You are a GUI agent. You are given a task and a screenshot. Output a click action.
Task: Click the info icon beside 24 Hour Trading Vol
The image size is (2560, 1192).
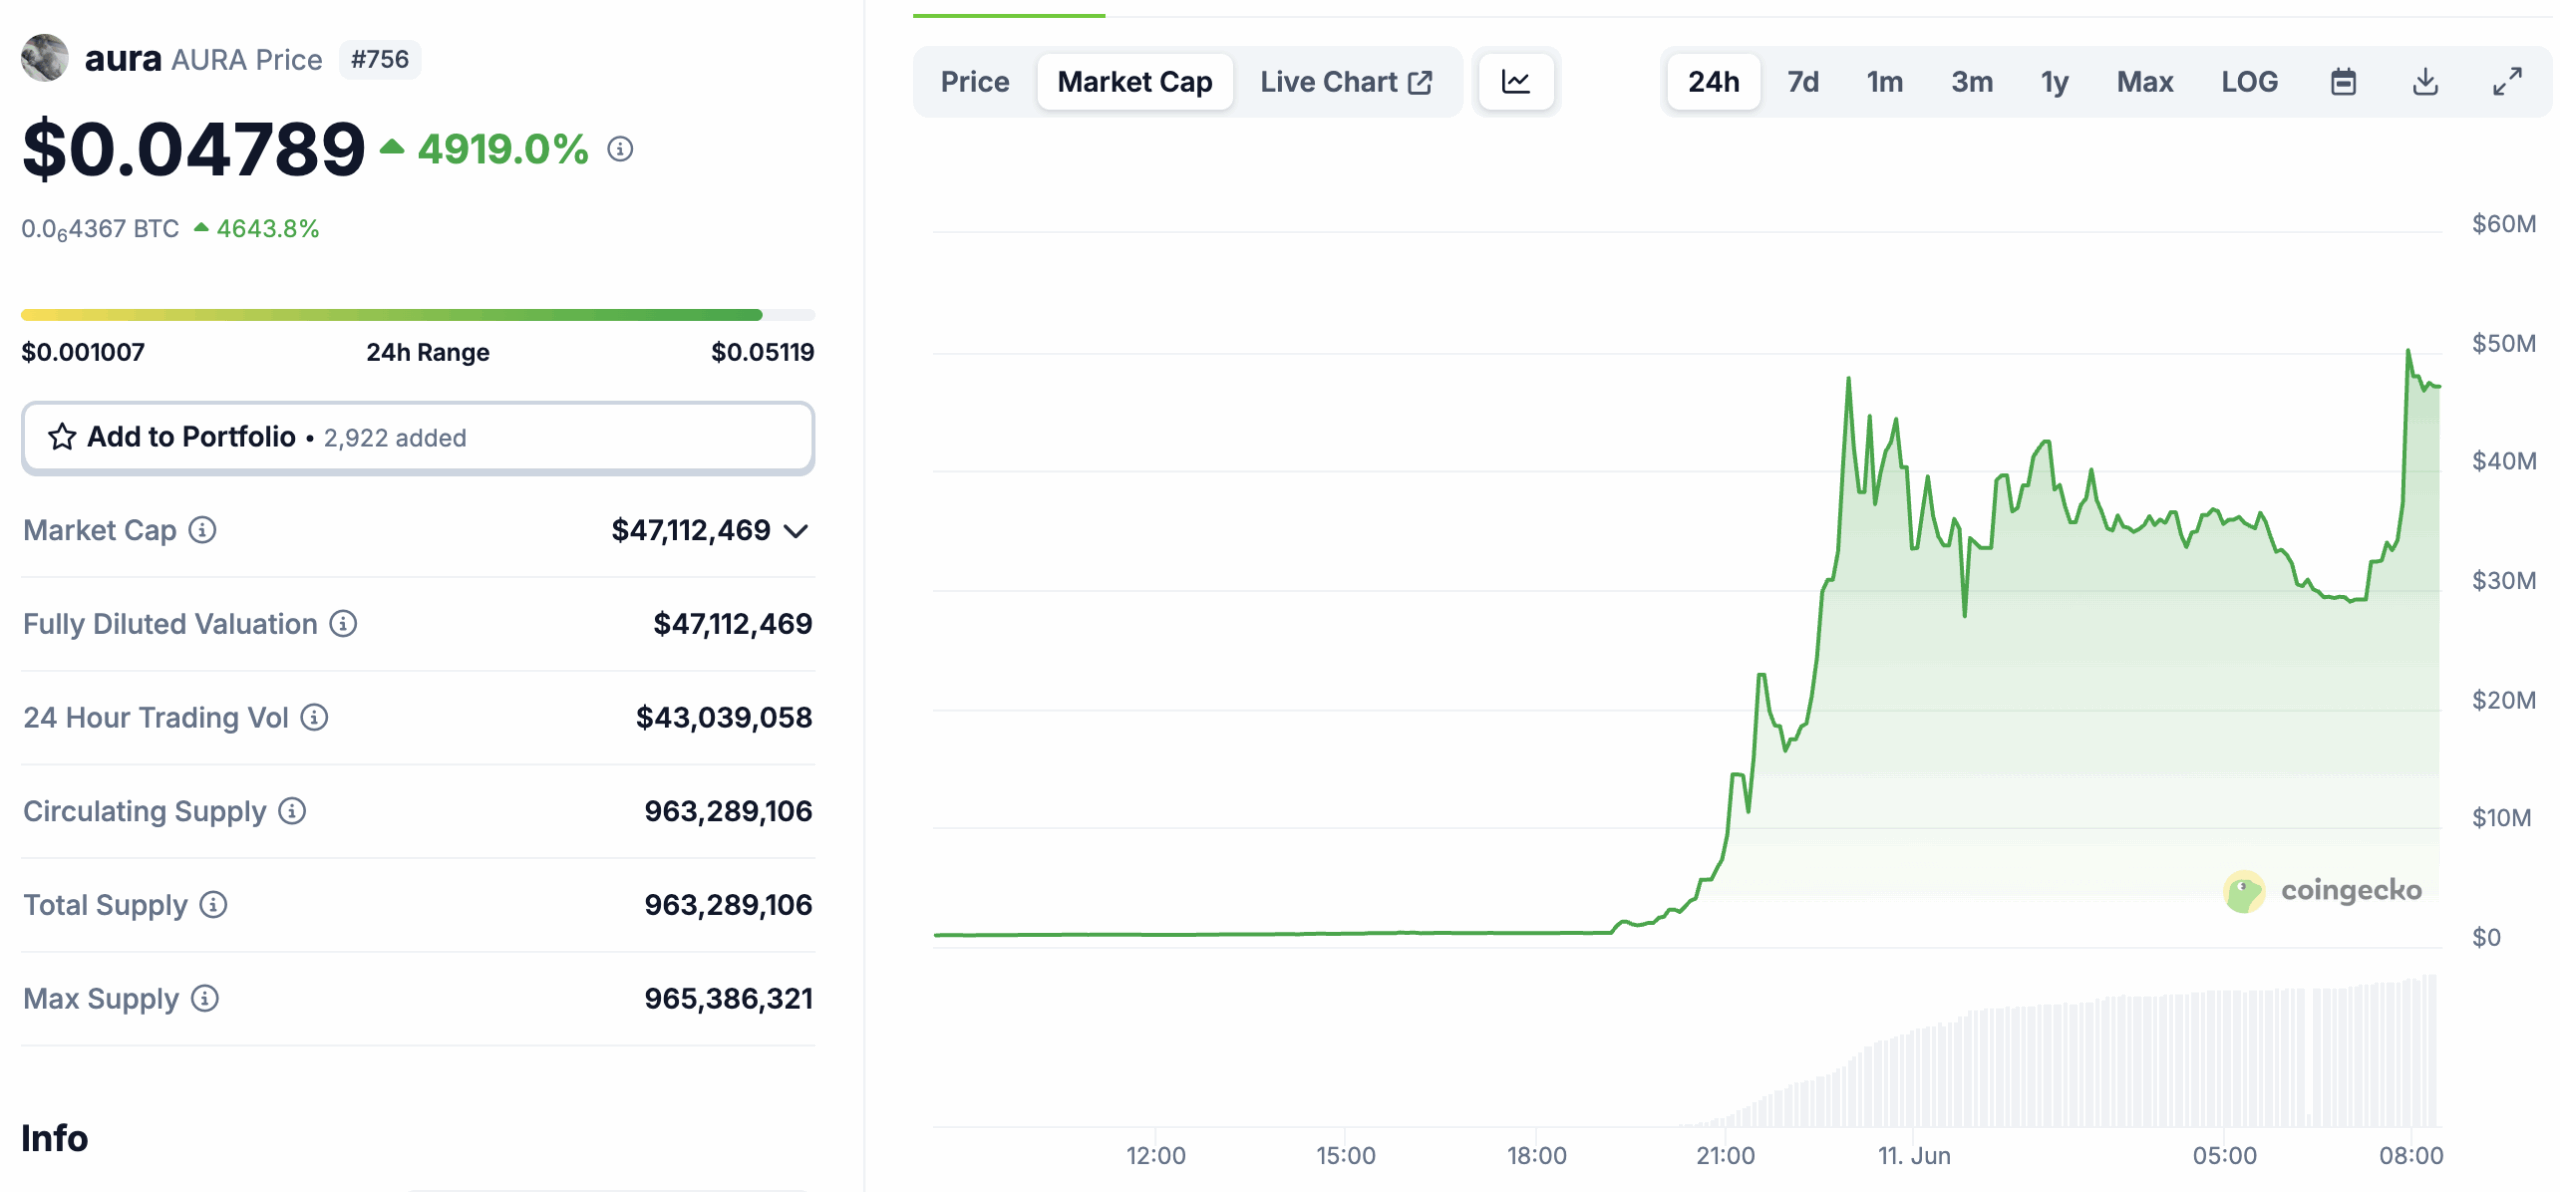point(315,717)
